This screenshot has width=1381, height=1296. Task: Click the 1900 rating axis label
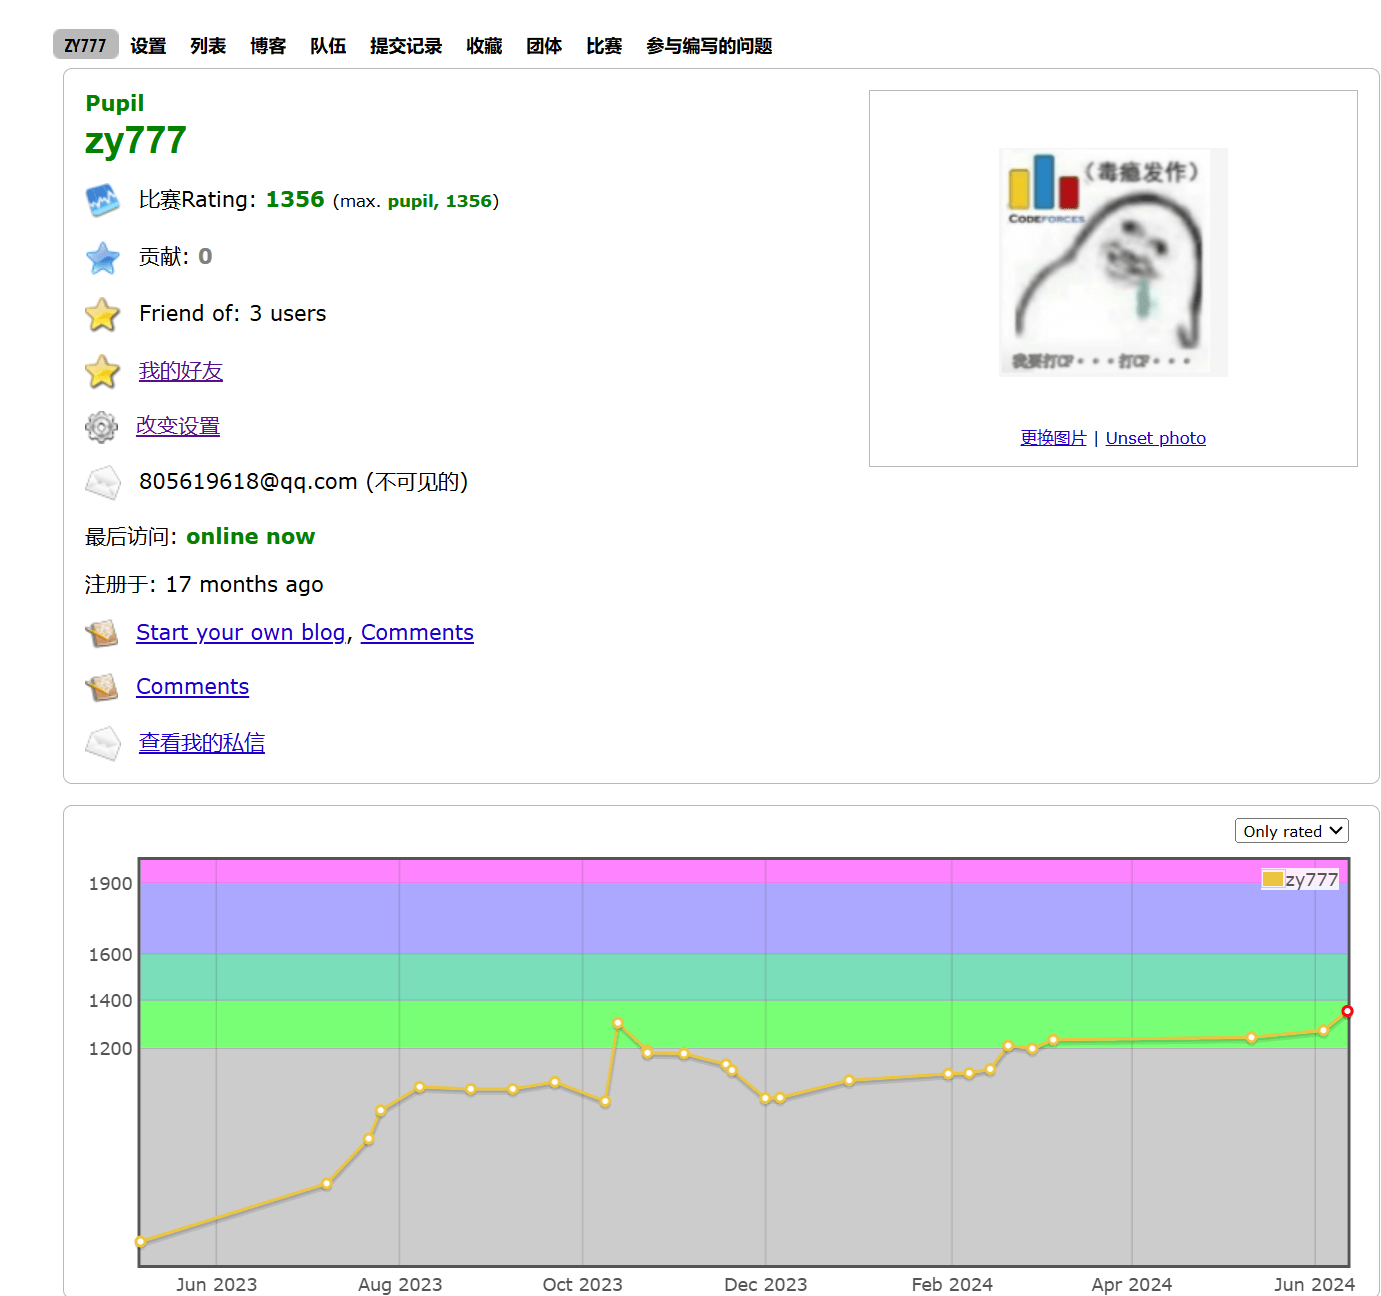[x=110, y=884]
